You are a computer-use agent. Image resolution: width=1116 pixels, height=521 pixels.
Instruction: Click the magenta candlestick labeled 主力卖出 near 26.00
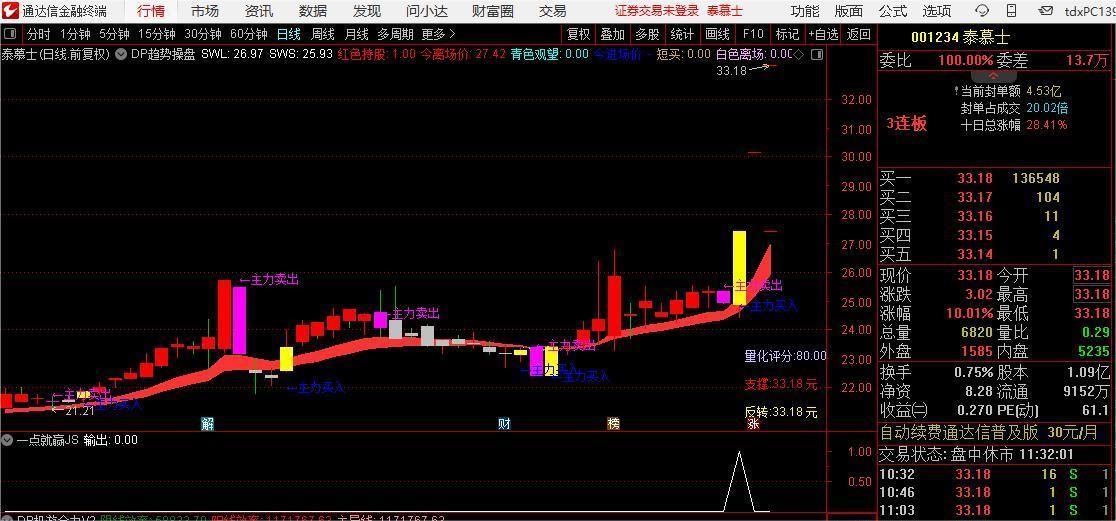tap(239, 320)
